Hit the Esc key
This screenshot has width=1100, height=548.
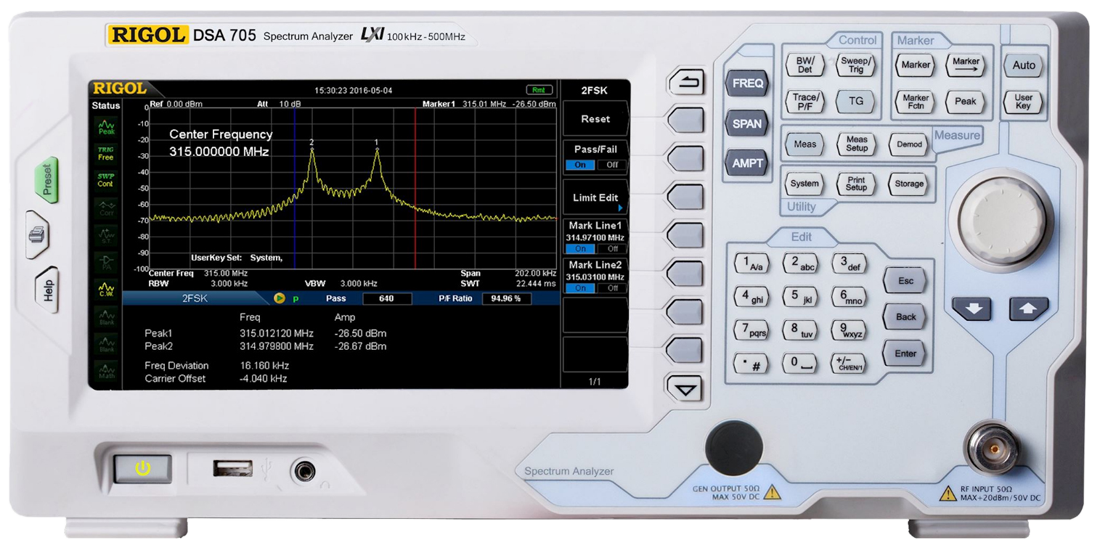coord(906,281)
